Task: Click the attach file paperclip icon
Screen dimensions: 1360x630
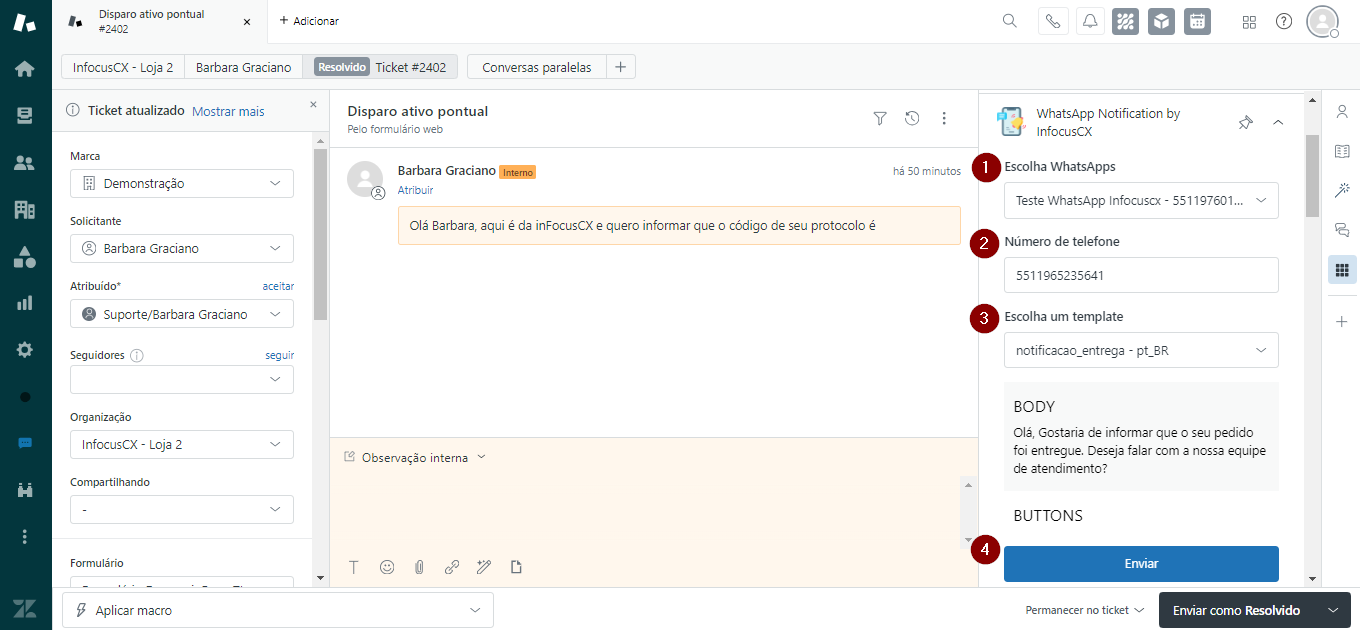Action: pos(419,567)
